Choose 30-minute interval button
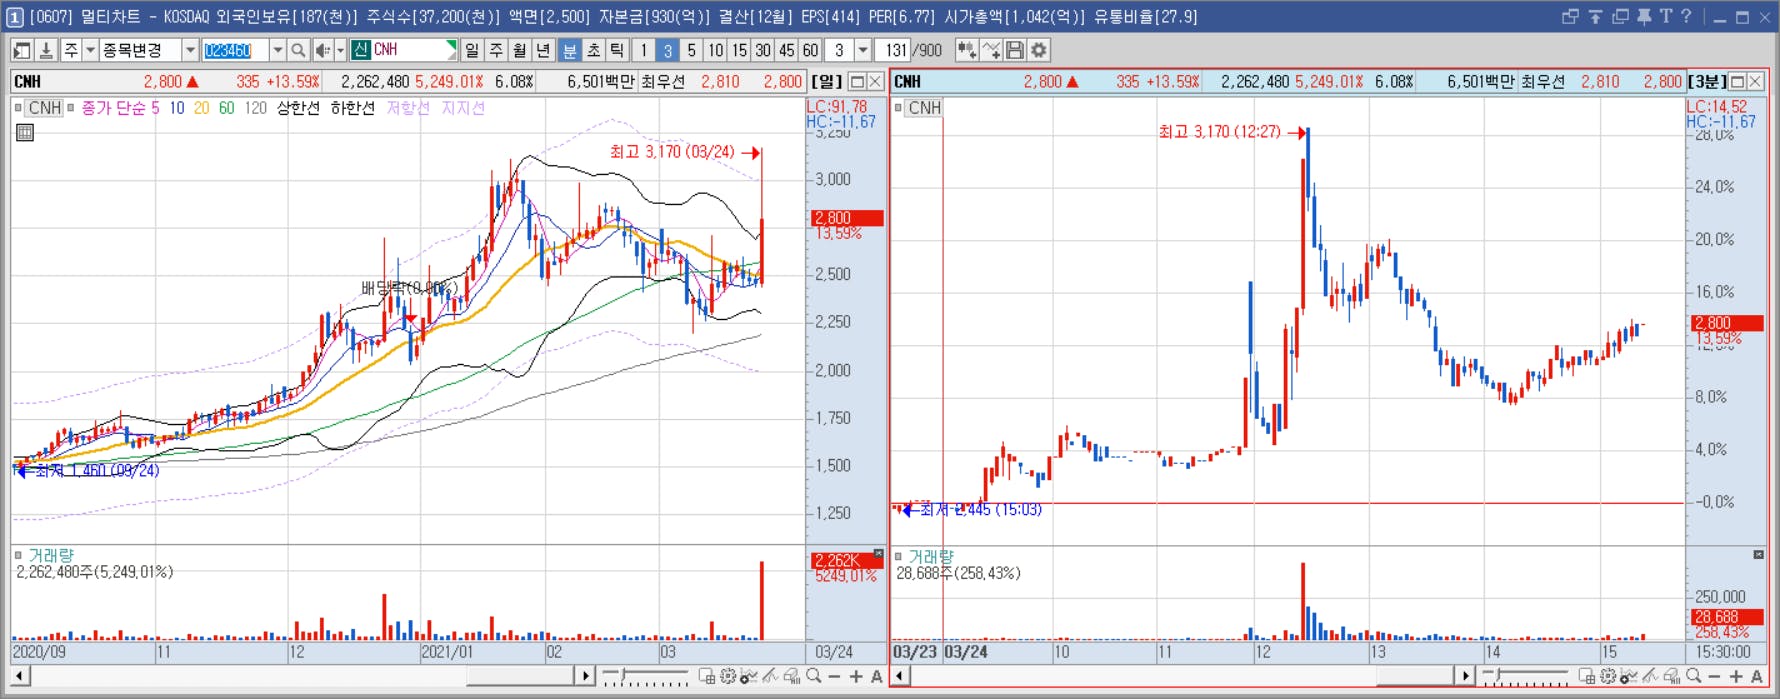The width and height of the screenshot is (1780, 699). (x=763, y=50)
